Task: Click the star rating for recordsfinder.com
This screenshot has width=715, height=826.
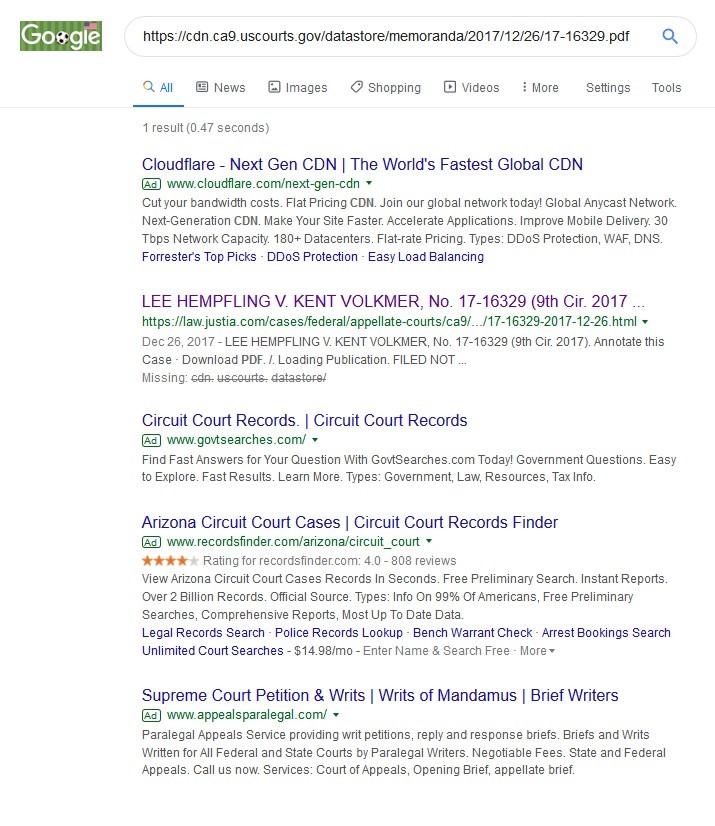Action: tap(170, 560)
